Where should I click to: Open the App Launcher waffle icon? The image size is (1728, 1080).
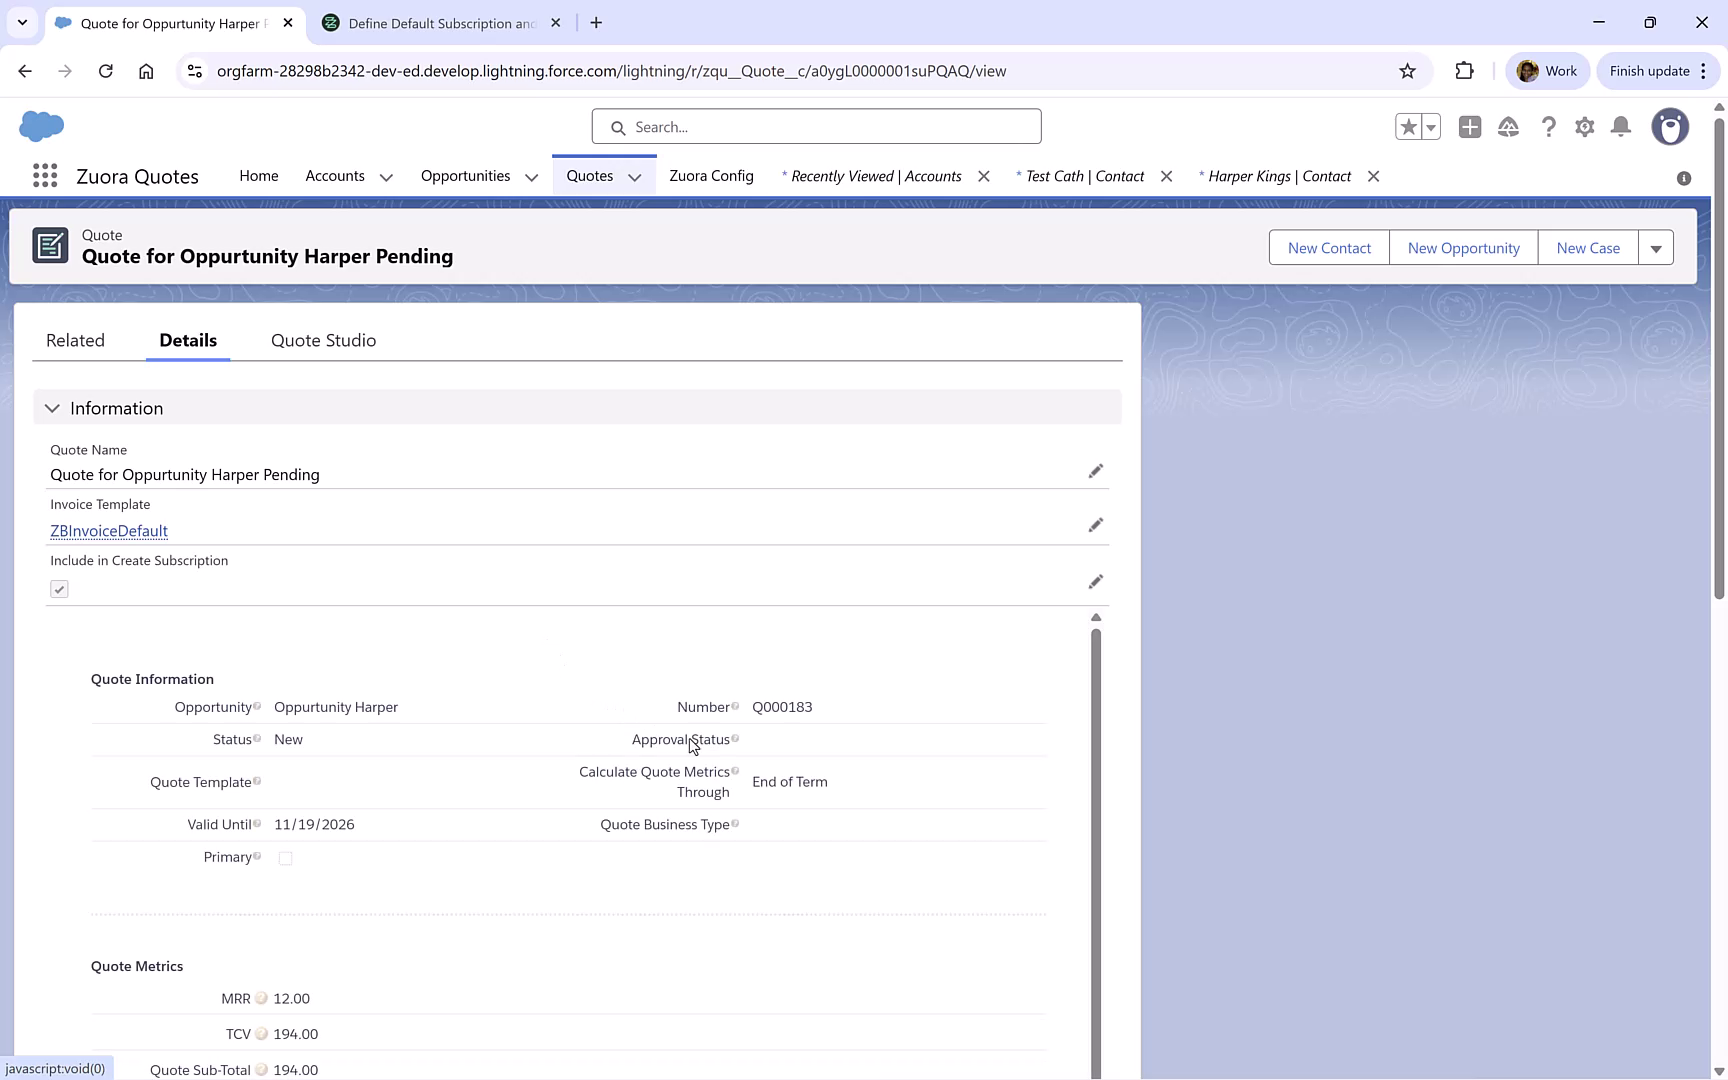tap(45, 176)
